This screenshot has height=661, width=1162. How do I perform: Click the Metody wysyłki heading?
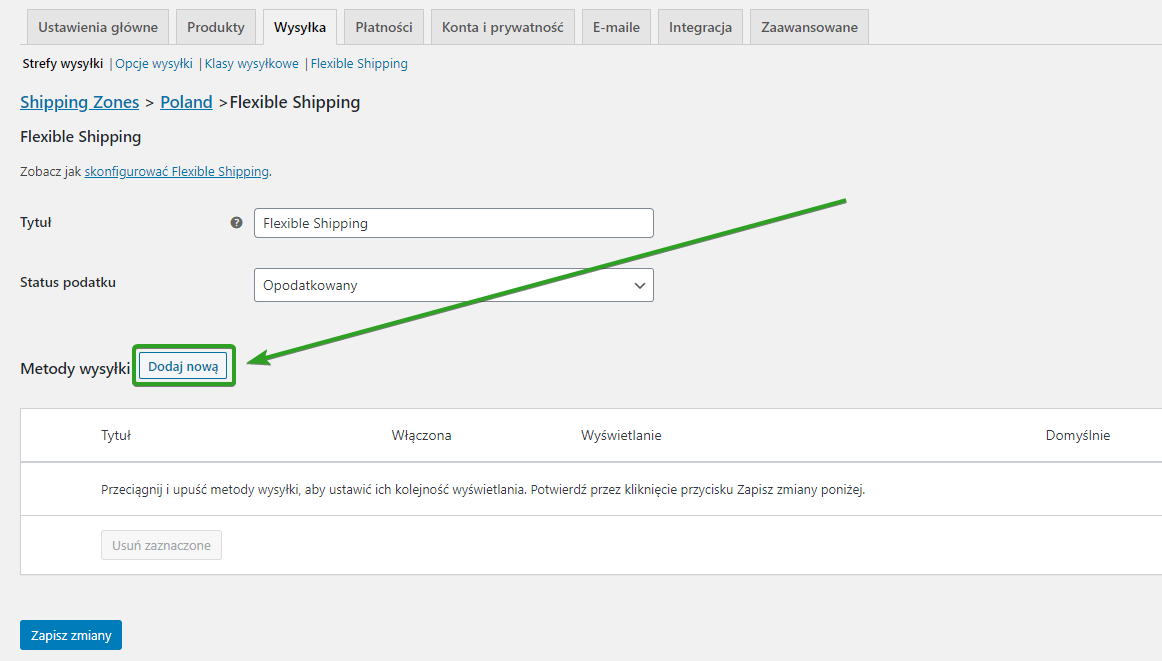75,368
